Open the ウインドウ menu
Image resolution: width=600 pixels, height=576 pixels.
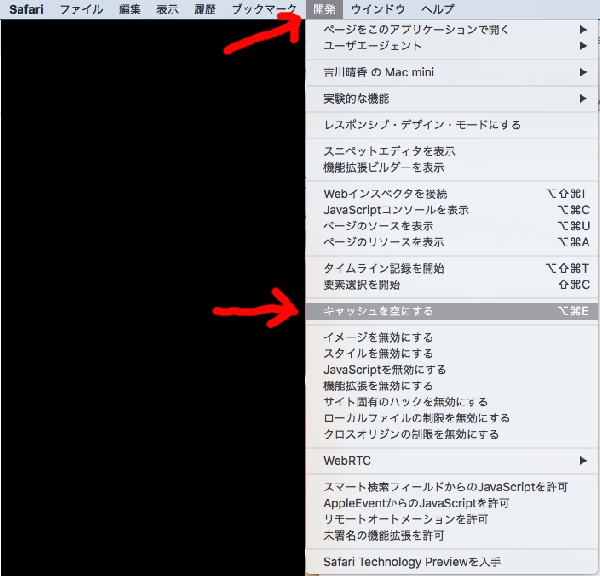[378, 9]
